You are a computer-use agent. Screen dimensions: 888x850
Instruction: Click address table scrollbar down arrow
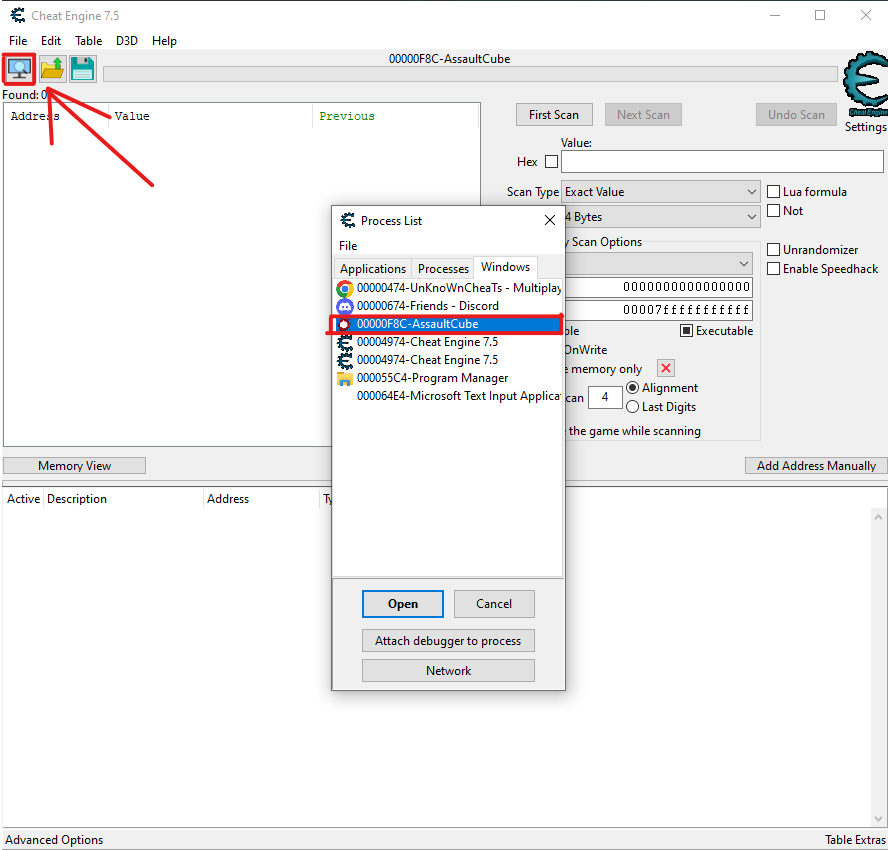click(878, 819)
